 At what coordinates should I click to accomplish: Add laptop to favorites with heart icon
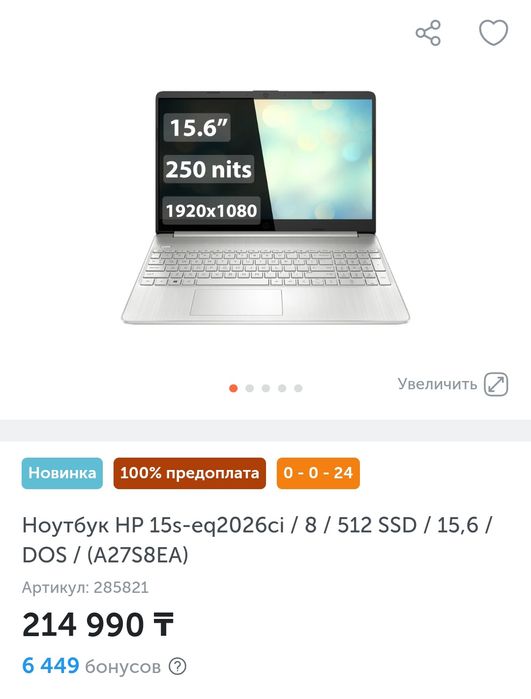493,33
